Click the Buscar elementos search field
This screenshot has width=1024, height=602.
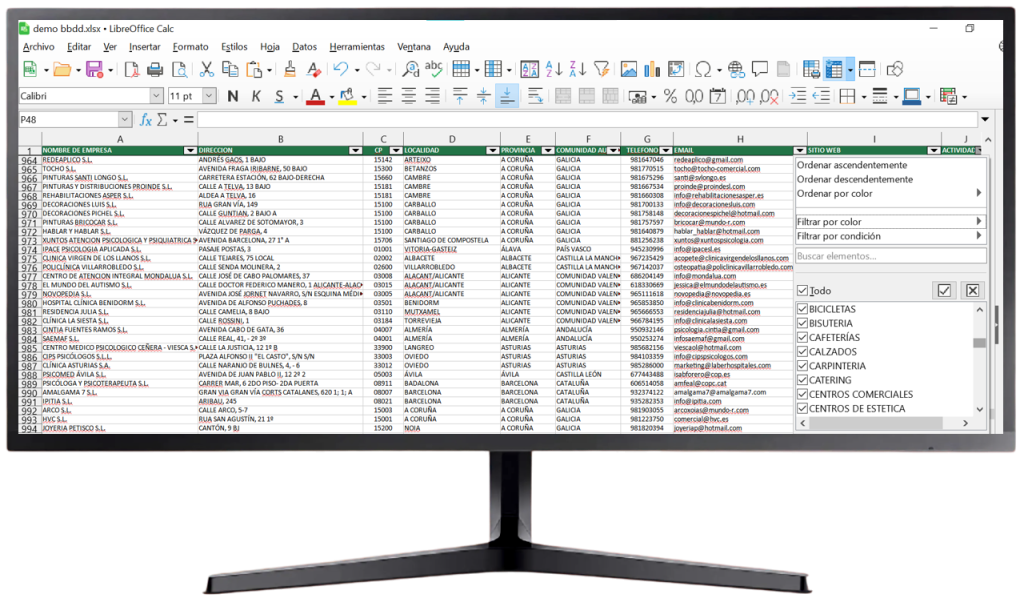[x=889, y=256]
